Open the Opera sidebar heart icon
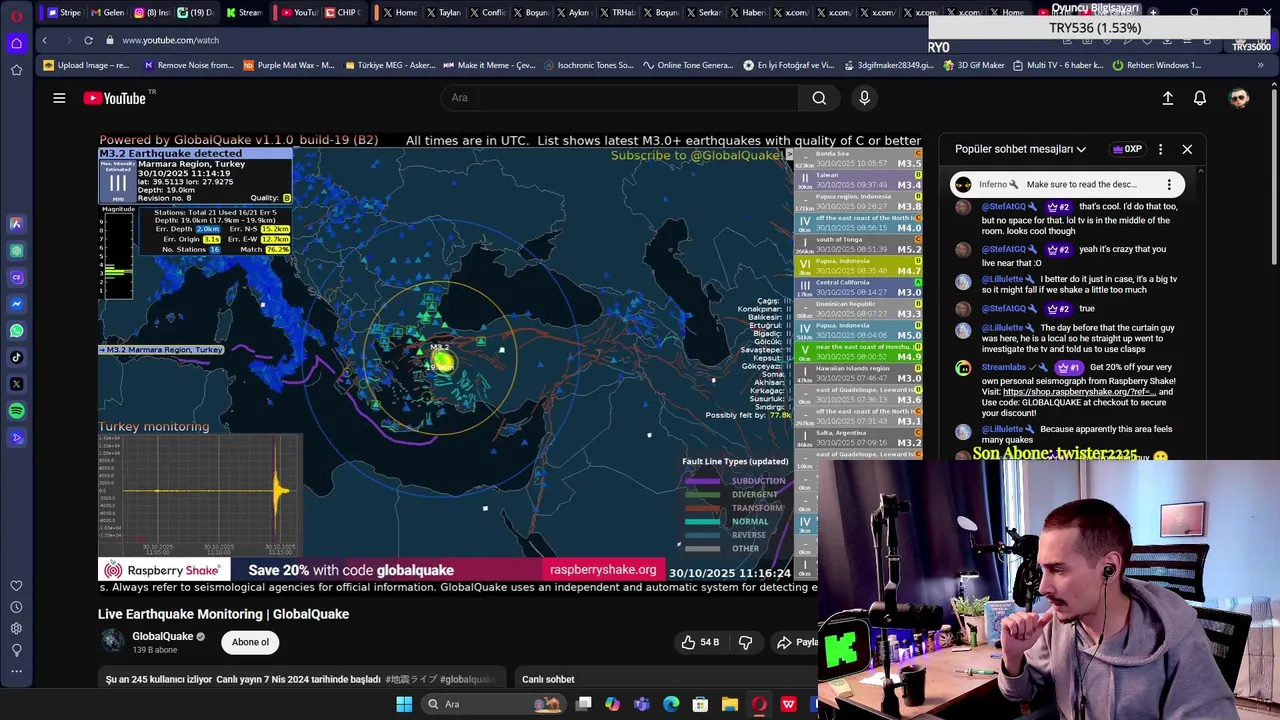The height and width of the screenshot is (720, 1280). (x=16, y=585)
